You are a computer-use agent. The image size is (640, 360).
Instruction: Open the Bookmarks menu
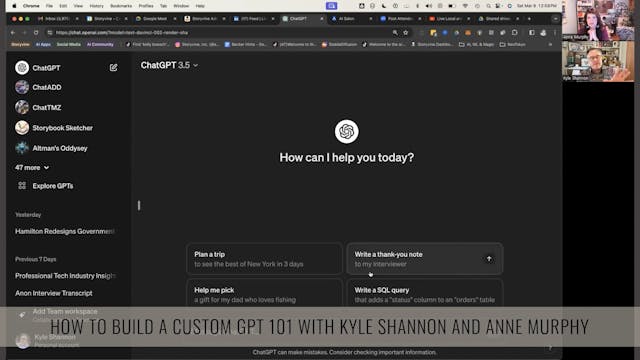(121, 6)
